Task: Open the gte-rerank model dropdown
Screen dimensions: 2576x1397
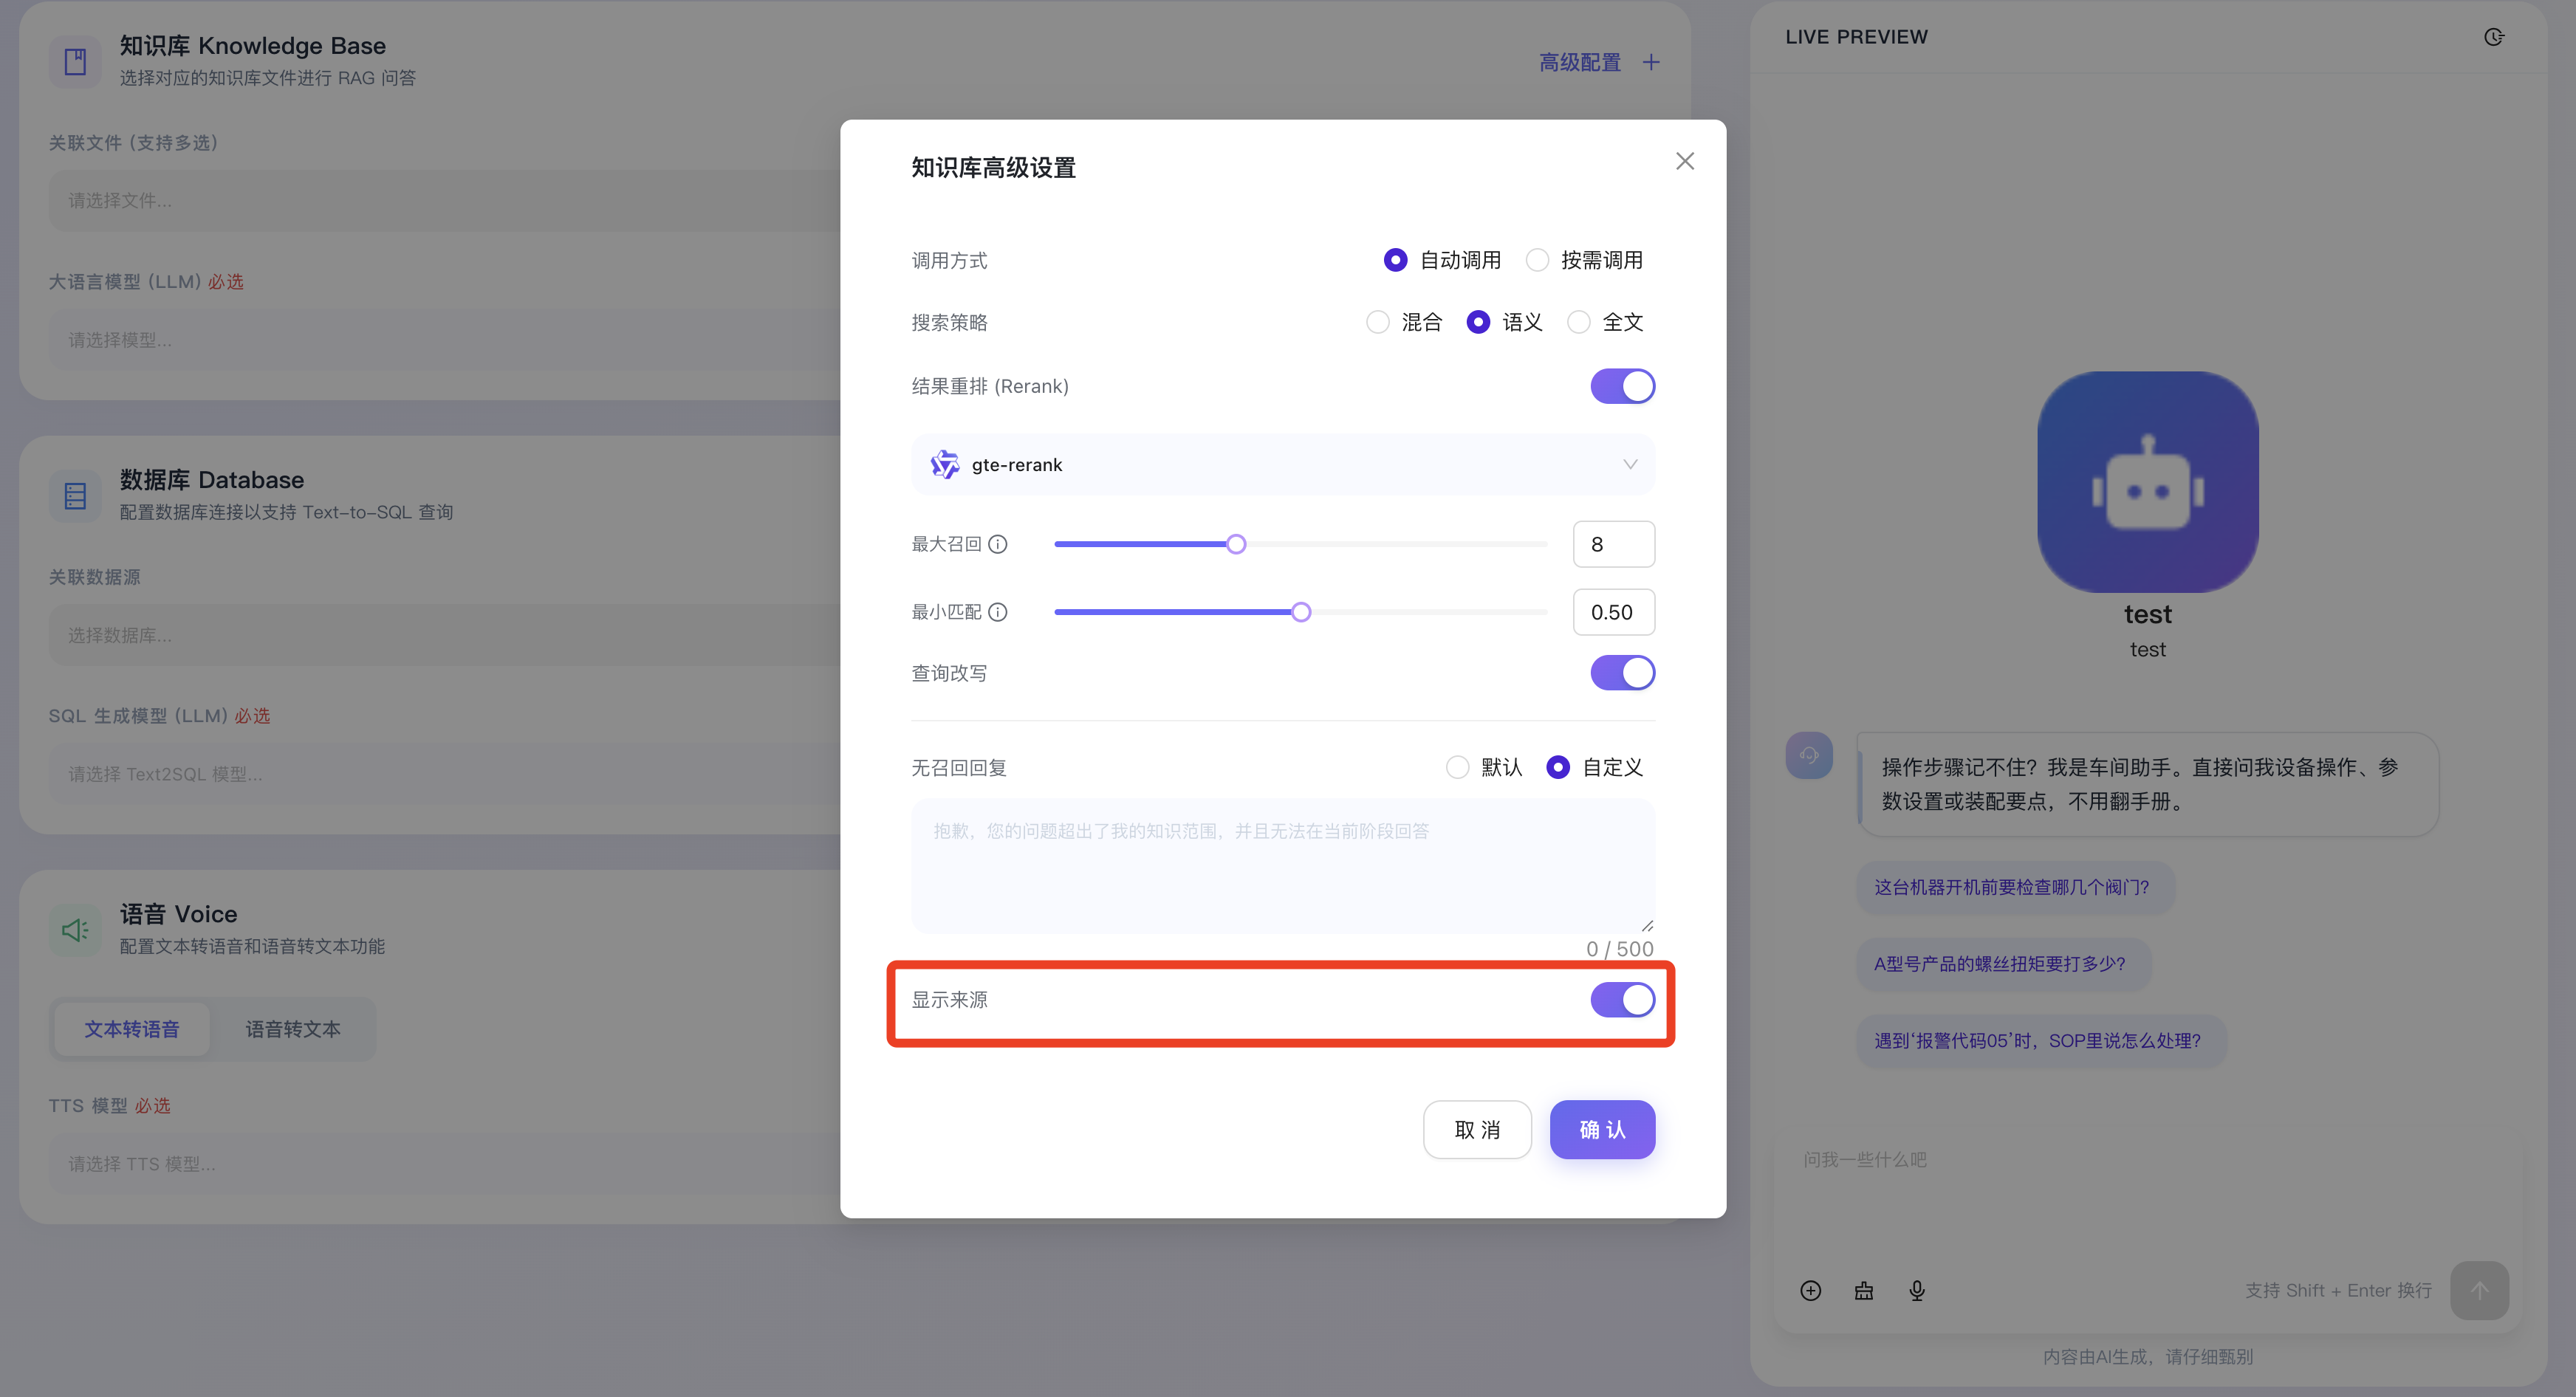Action: pos(1282,464)
